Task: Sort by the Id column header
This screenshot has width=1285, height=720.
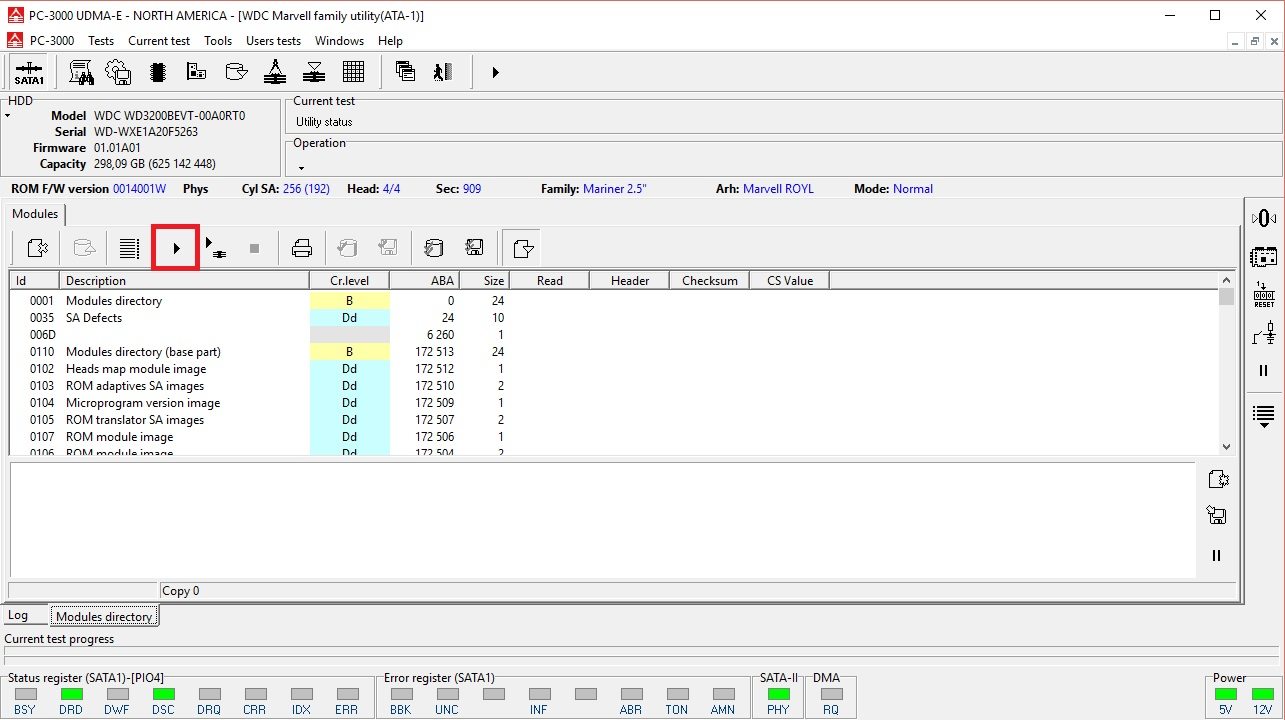Action: (x=35, y=281)
